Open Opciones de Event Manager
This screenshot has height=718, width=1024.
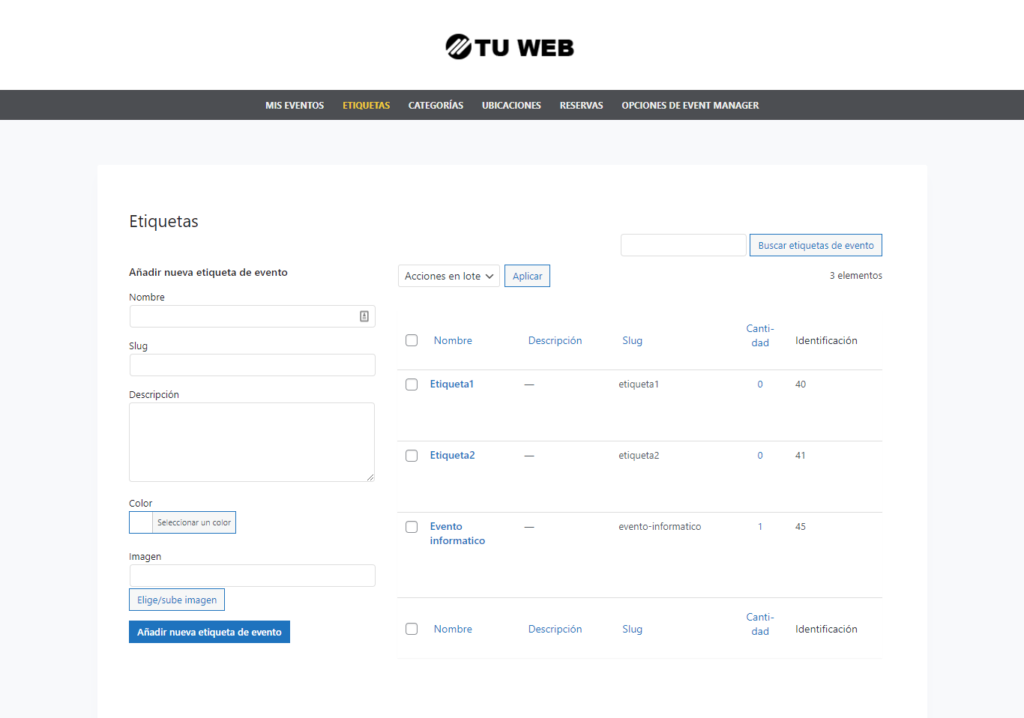(x=689, y=104)
